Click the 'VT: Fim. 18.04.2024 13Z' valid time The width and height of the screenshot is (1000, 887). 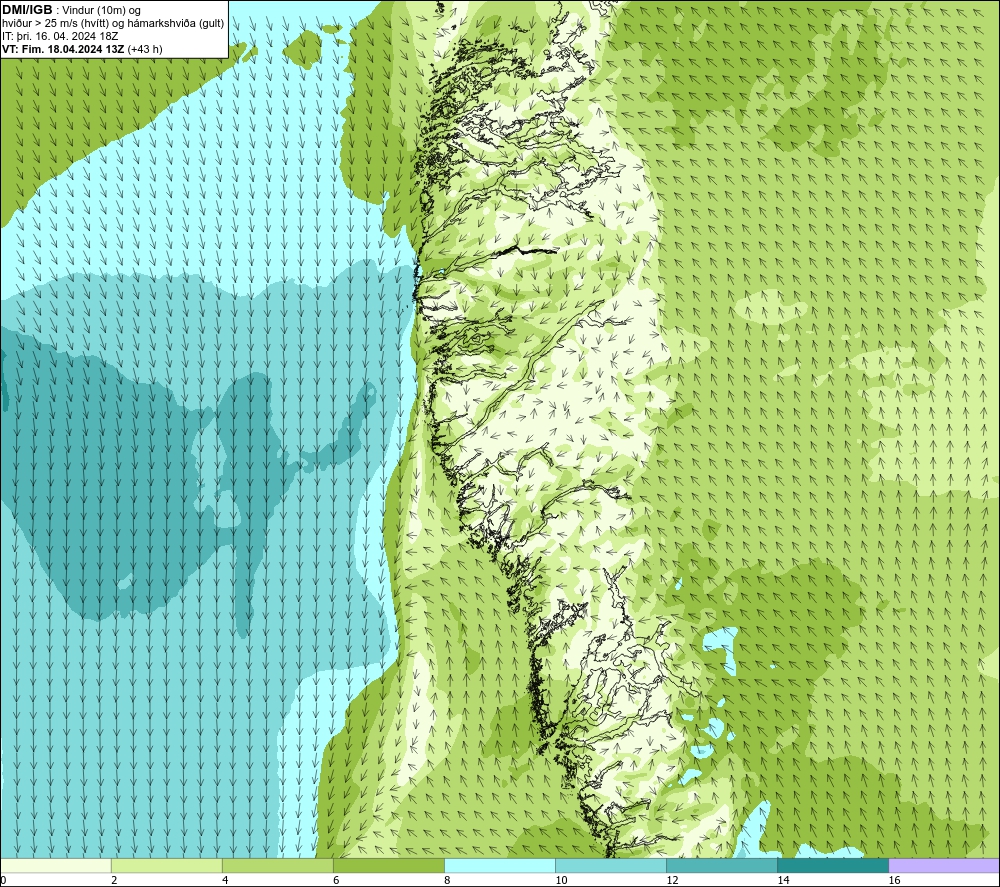pyautogui.click(x=63, y=49)
